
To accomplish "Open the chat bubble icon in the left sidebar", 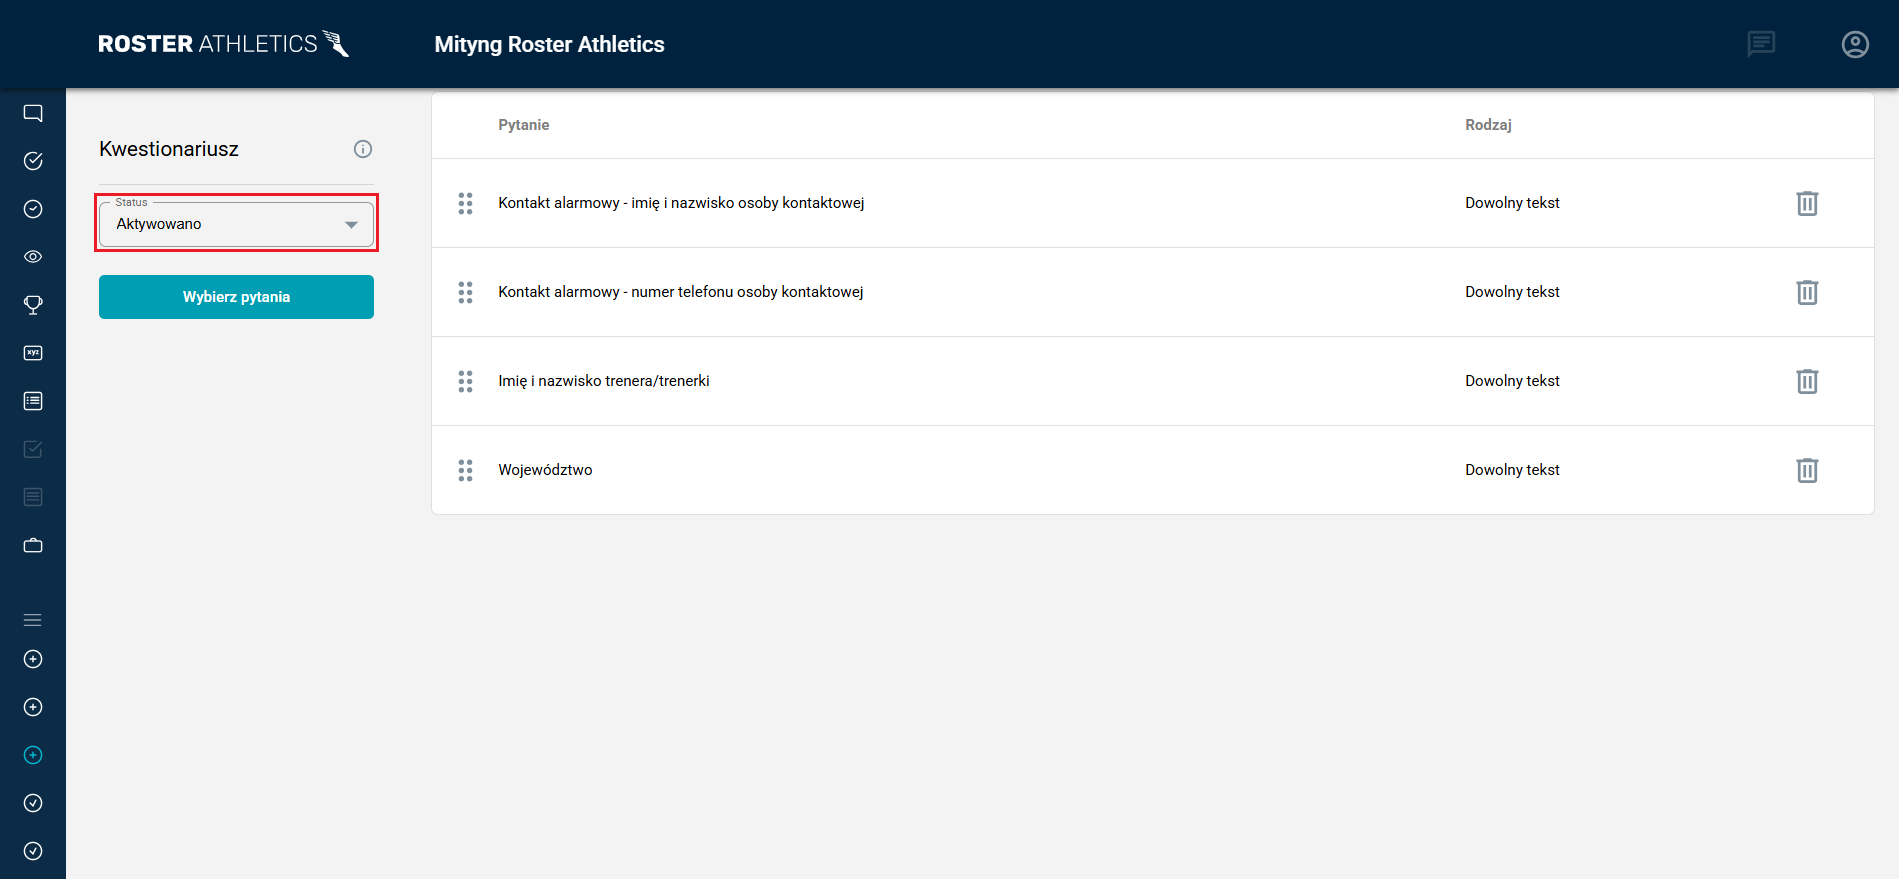I will [33, 113].
